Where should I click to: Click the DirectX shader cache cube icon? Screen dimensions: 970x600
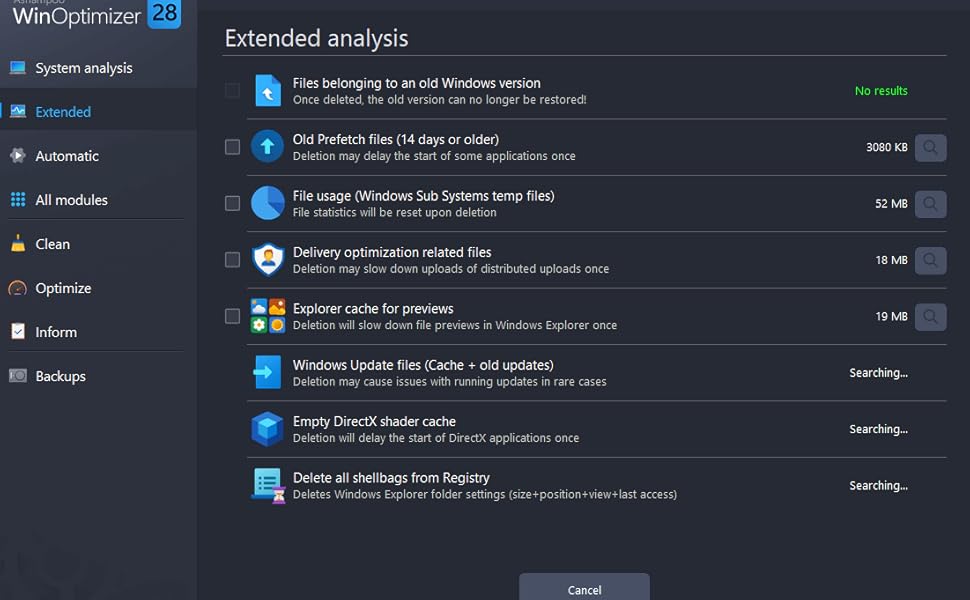(266, 428)
